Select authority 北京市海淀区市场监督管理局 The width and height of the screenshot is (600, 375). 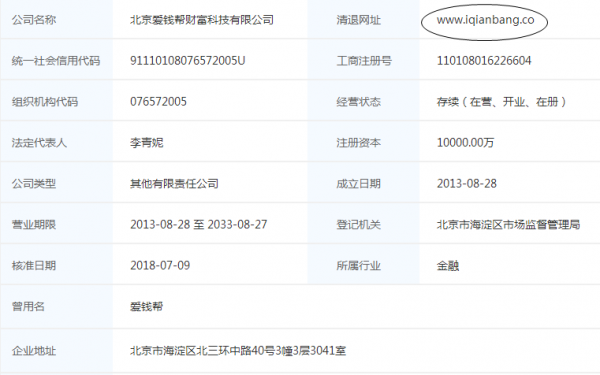[509, 225]
